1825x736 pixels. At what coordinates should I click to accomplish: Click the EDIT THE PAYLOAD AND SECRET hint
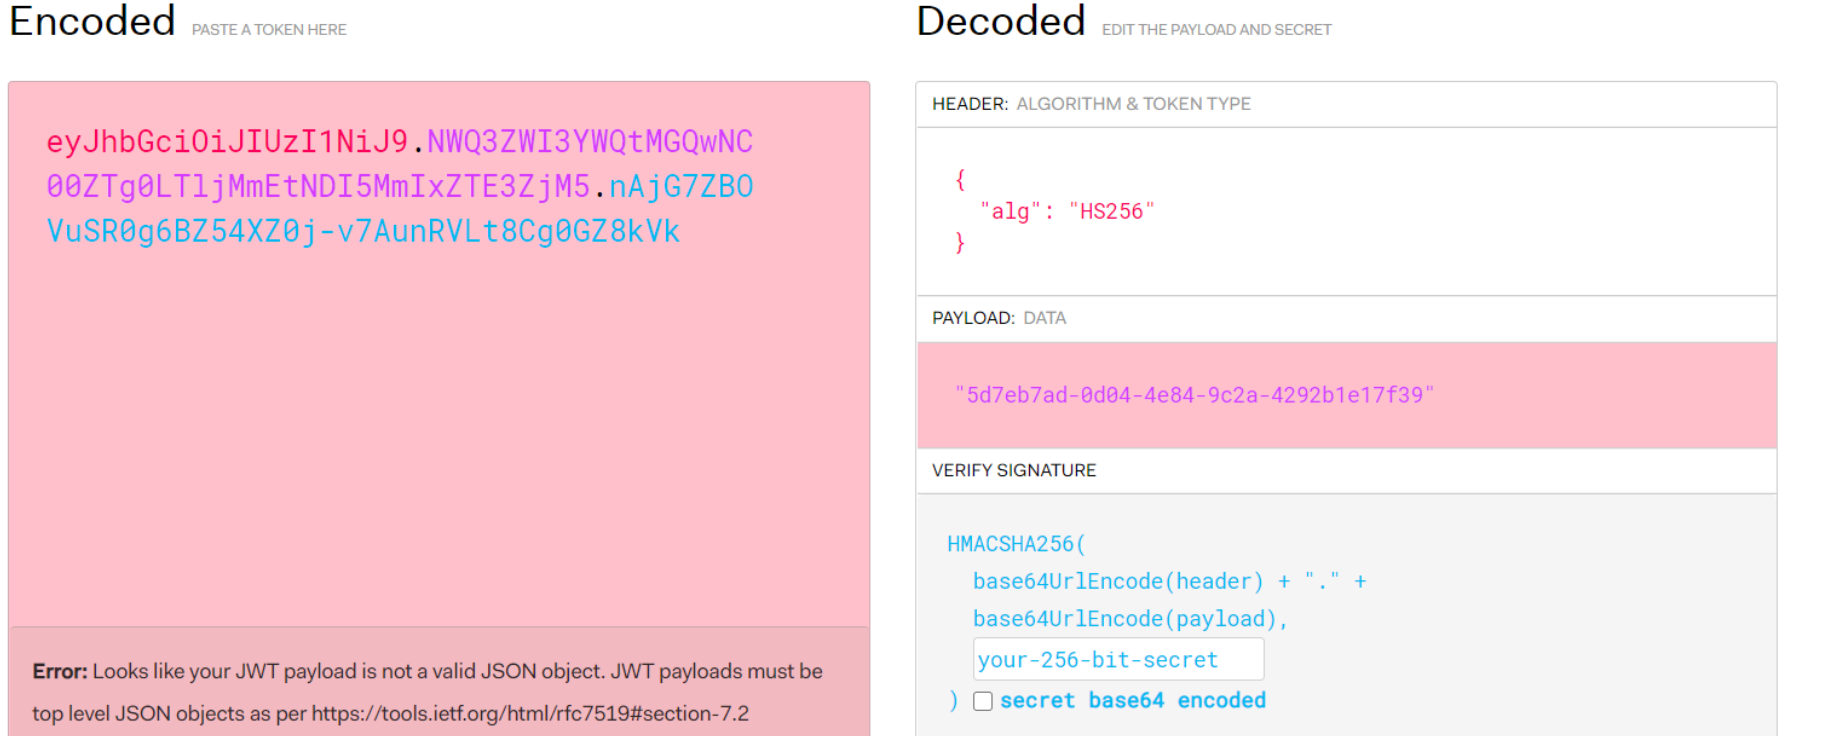1216,30
